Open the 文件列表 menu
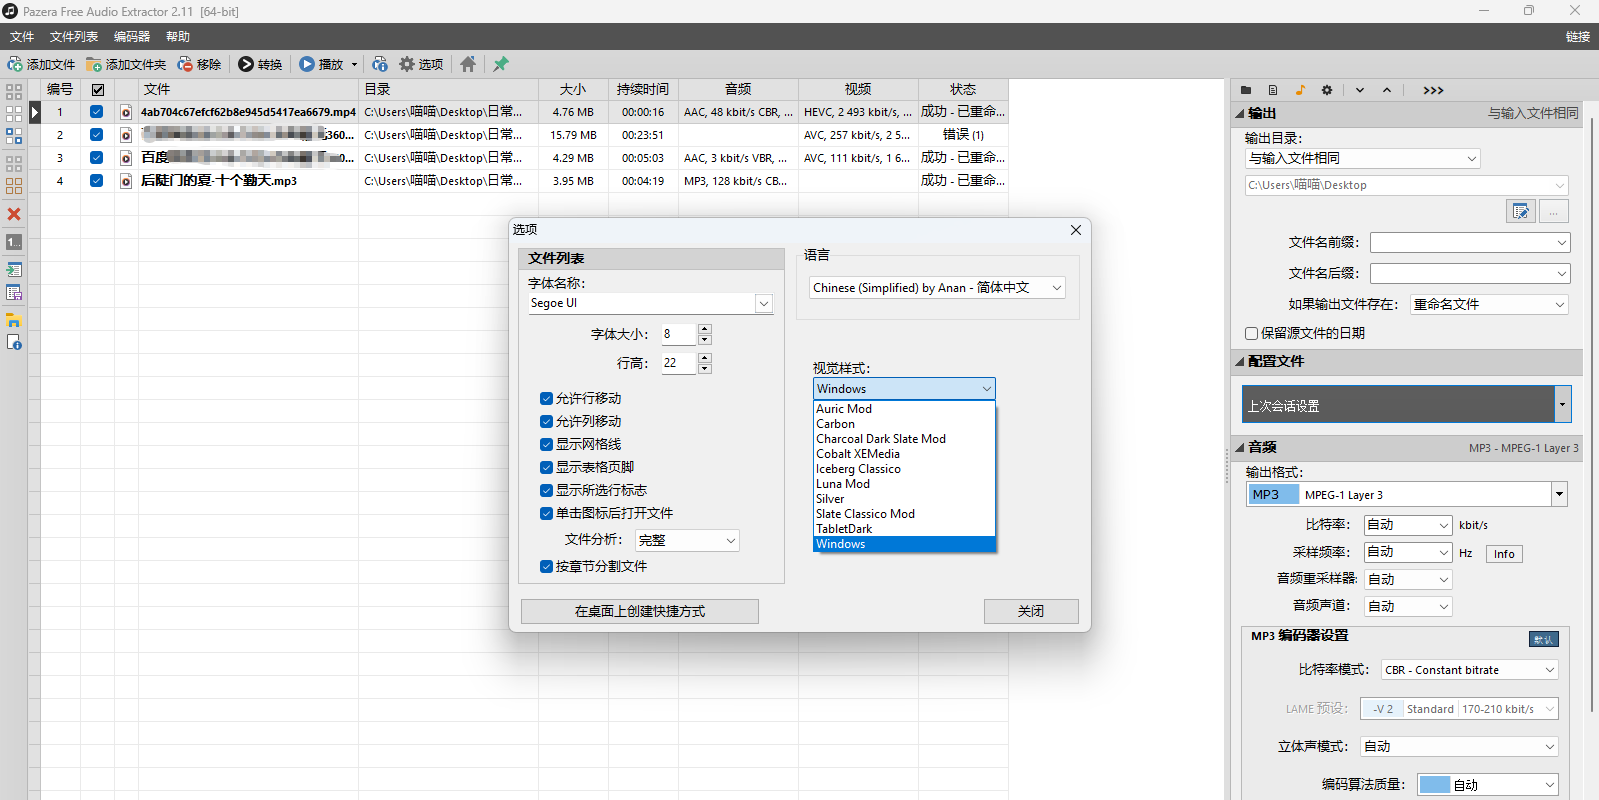Viewport: 1599px width, 800px height. (74, 37)
